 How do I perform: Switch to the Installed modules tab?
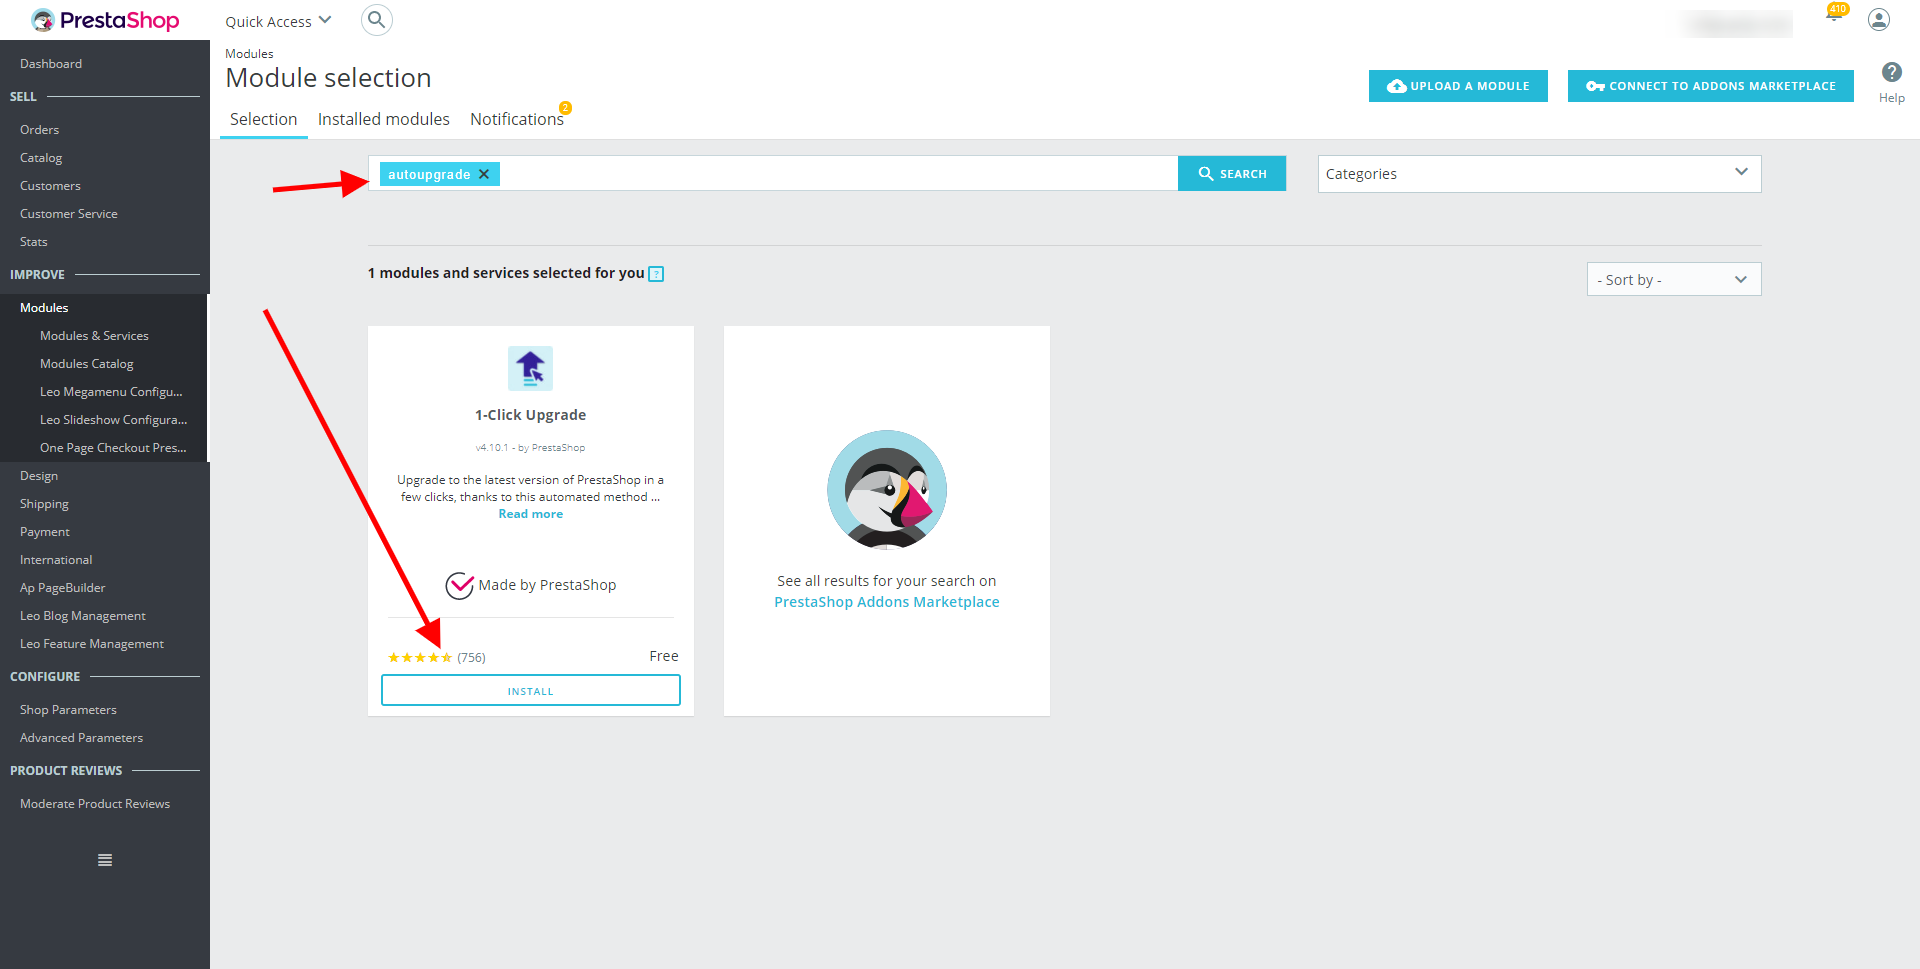pos(384,119)
